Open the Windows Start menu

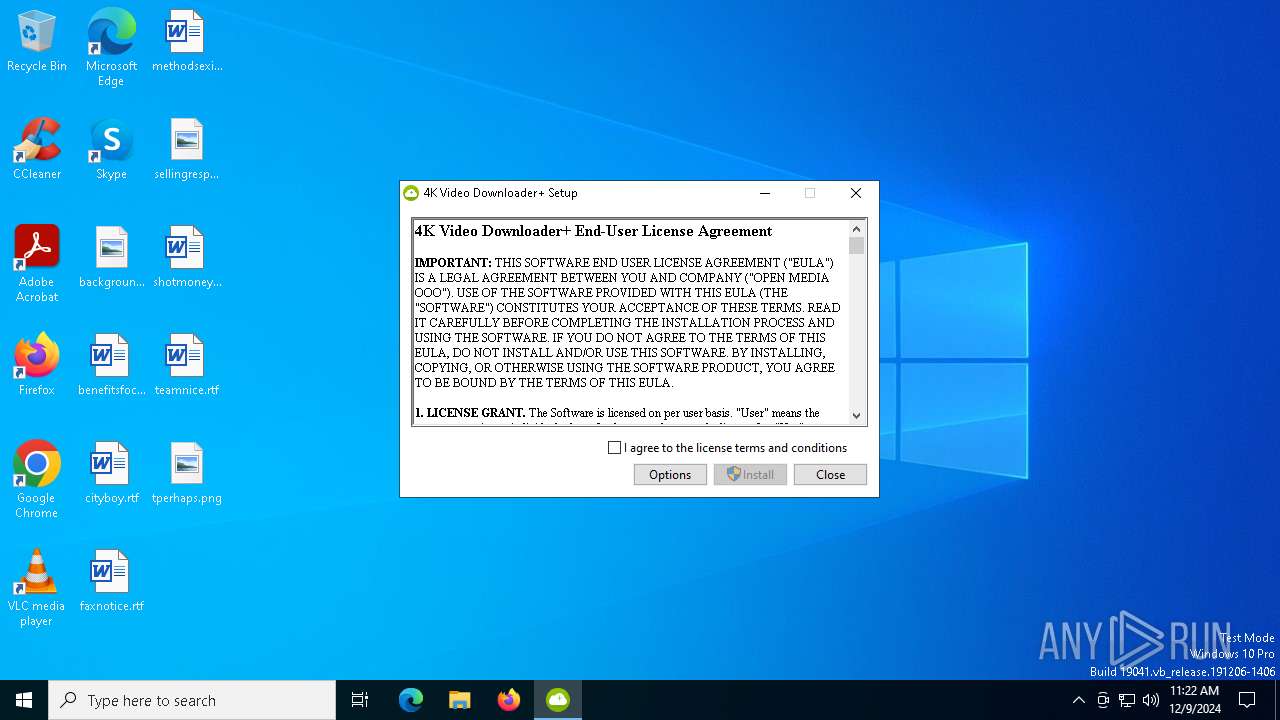(x=24, y=700)
